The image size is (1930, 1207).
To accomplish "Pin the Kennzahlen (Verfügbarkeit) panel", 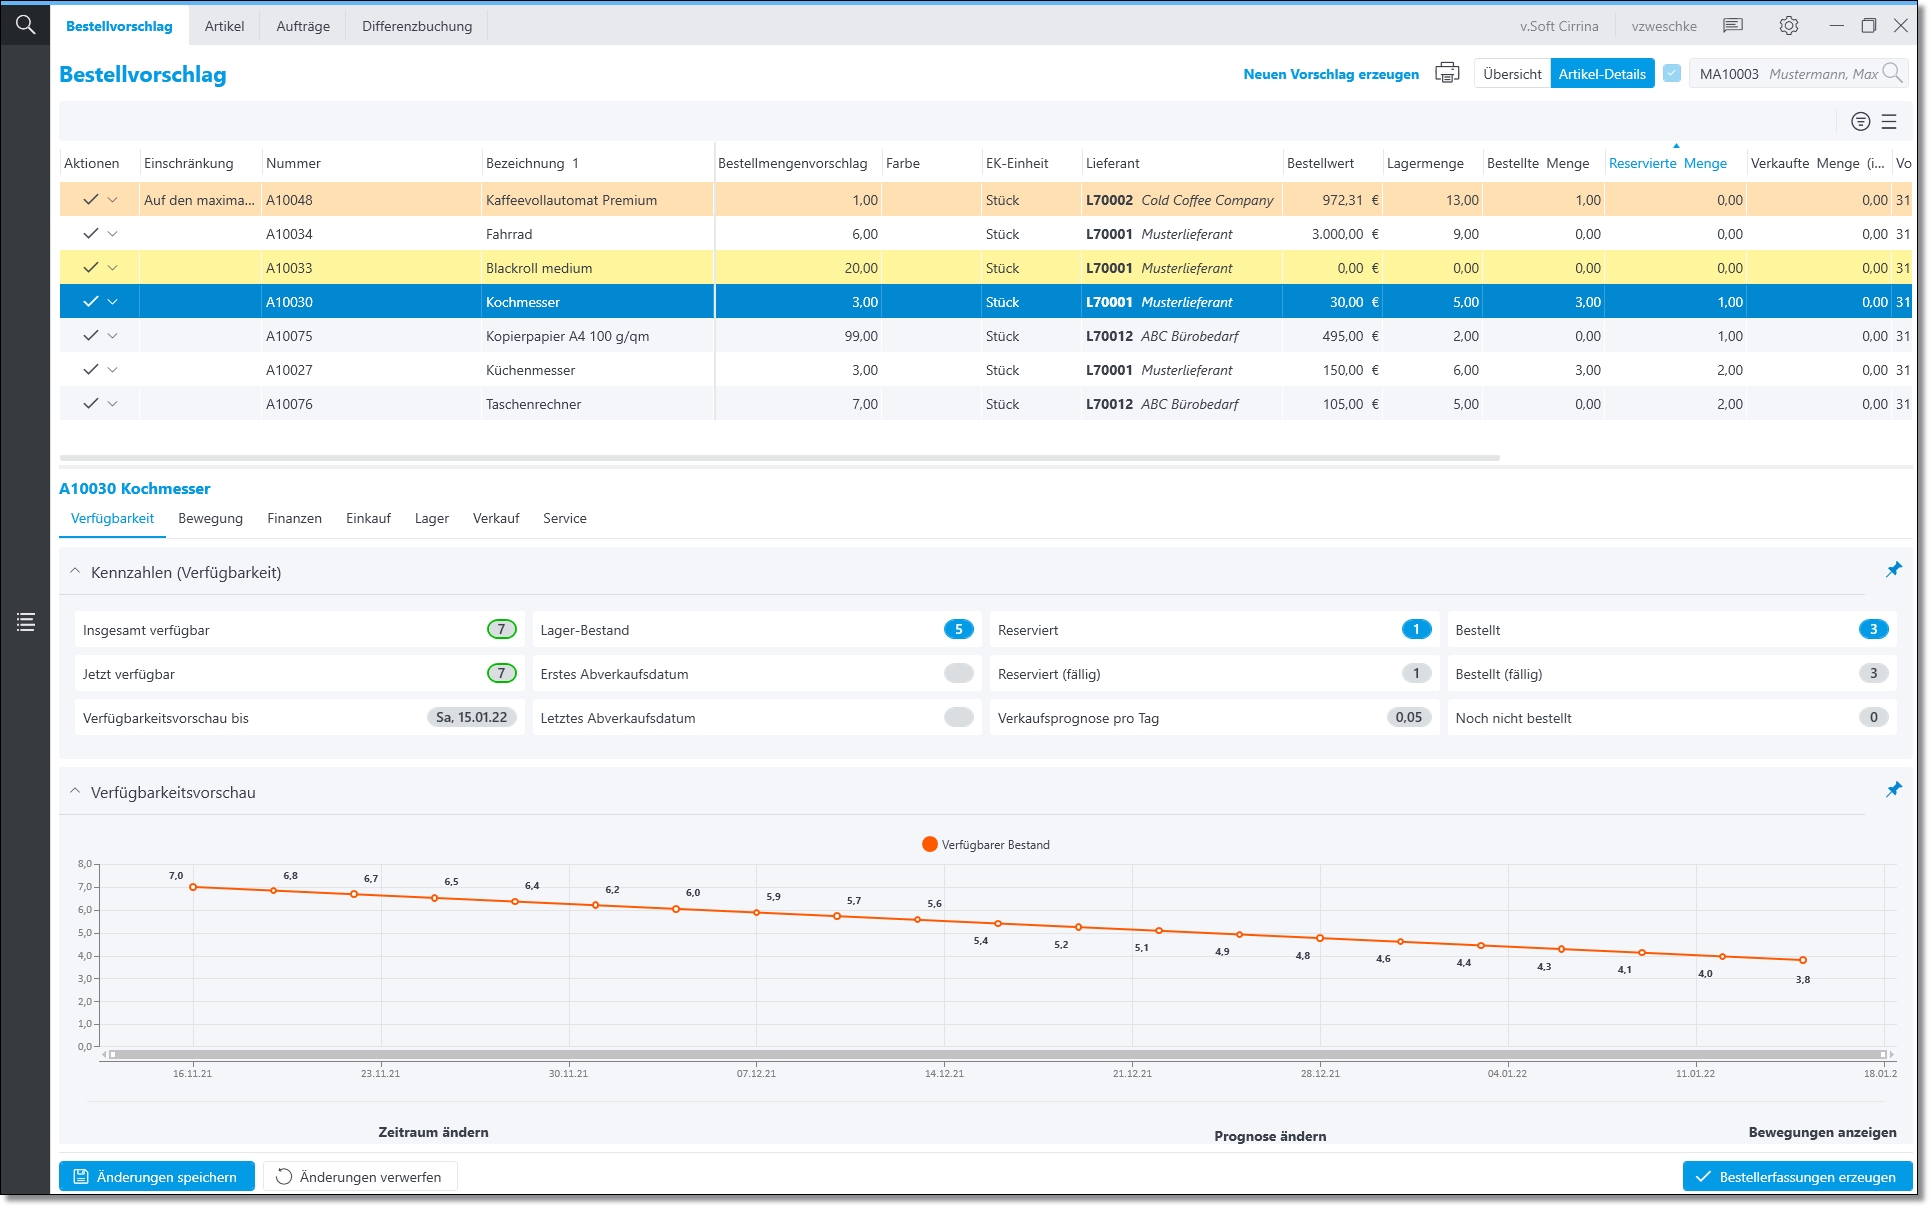I will point(1893,570).
